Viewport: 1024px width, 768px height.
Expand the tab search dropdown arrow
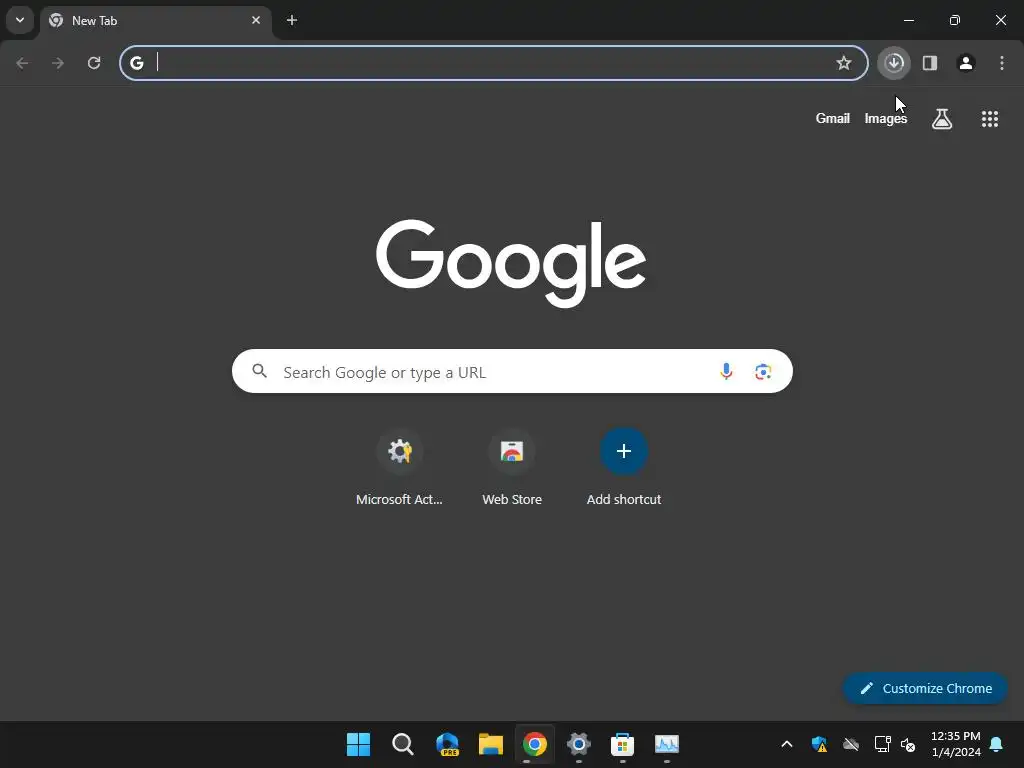(20, 20)
